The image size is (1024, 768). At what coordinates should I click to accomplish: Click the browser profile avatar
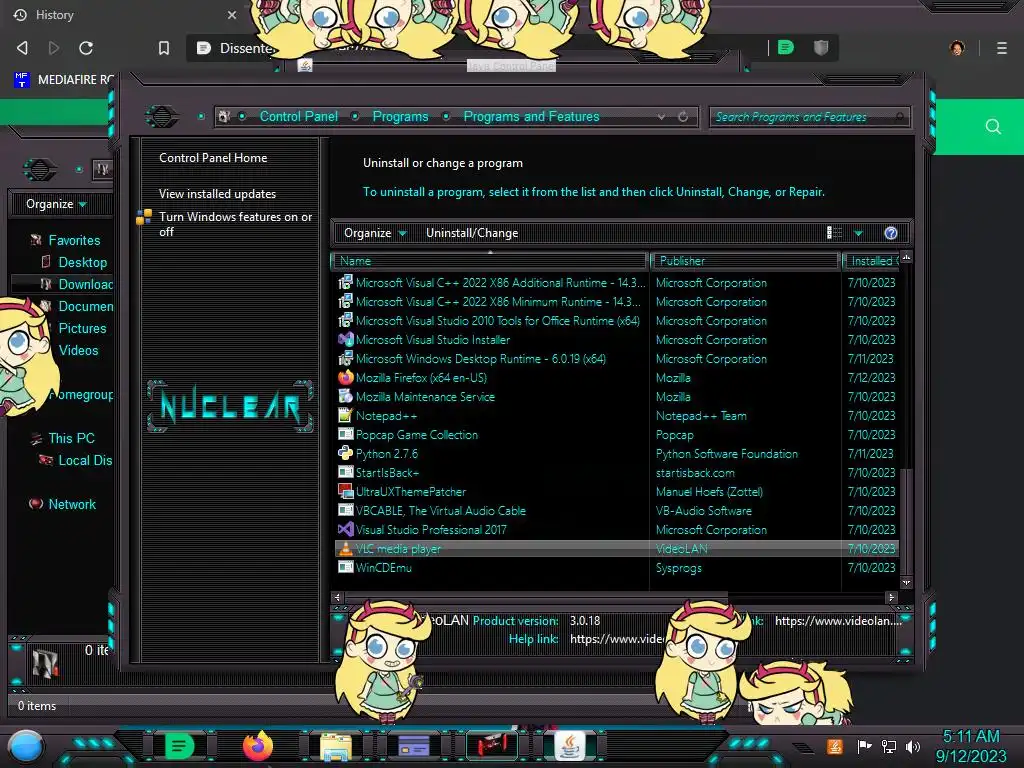tap(957, 48)
